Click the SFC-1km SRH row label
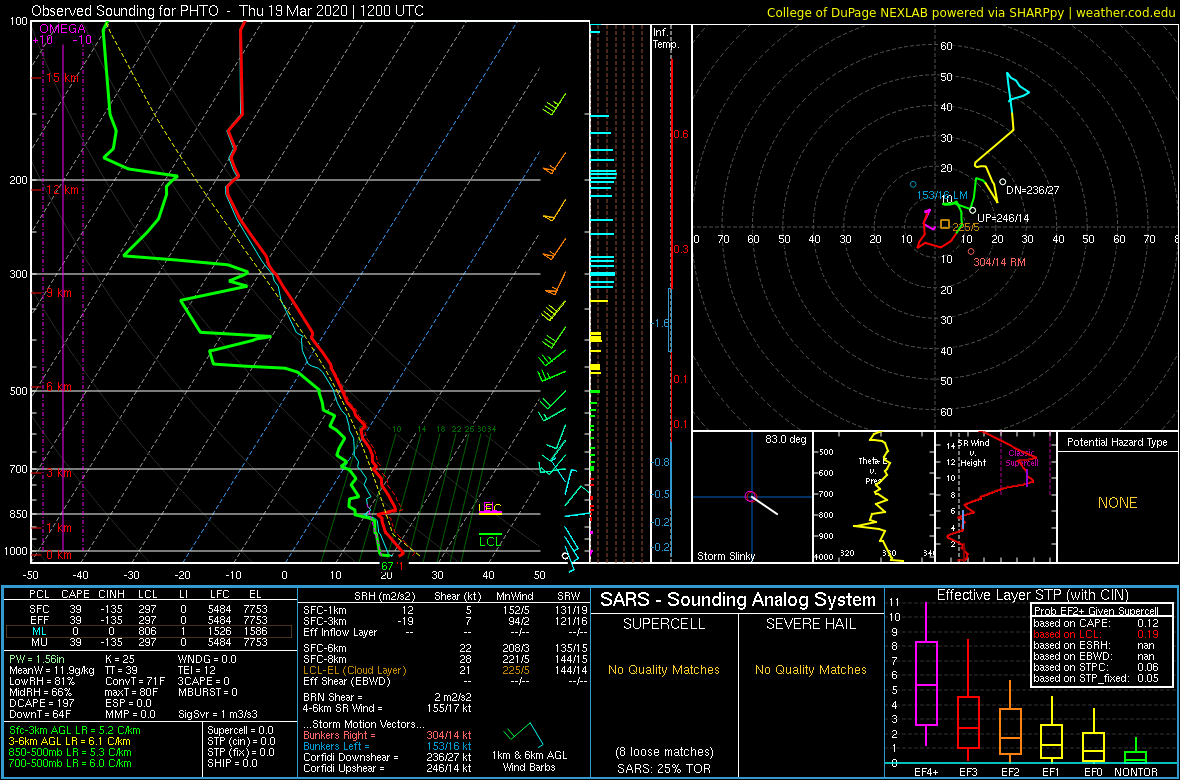 (325, 609)
